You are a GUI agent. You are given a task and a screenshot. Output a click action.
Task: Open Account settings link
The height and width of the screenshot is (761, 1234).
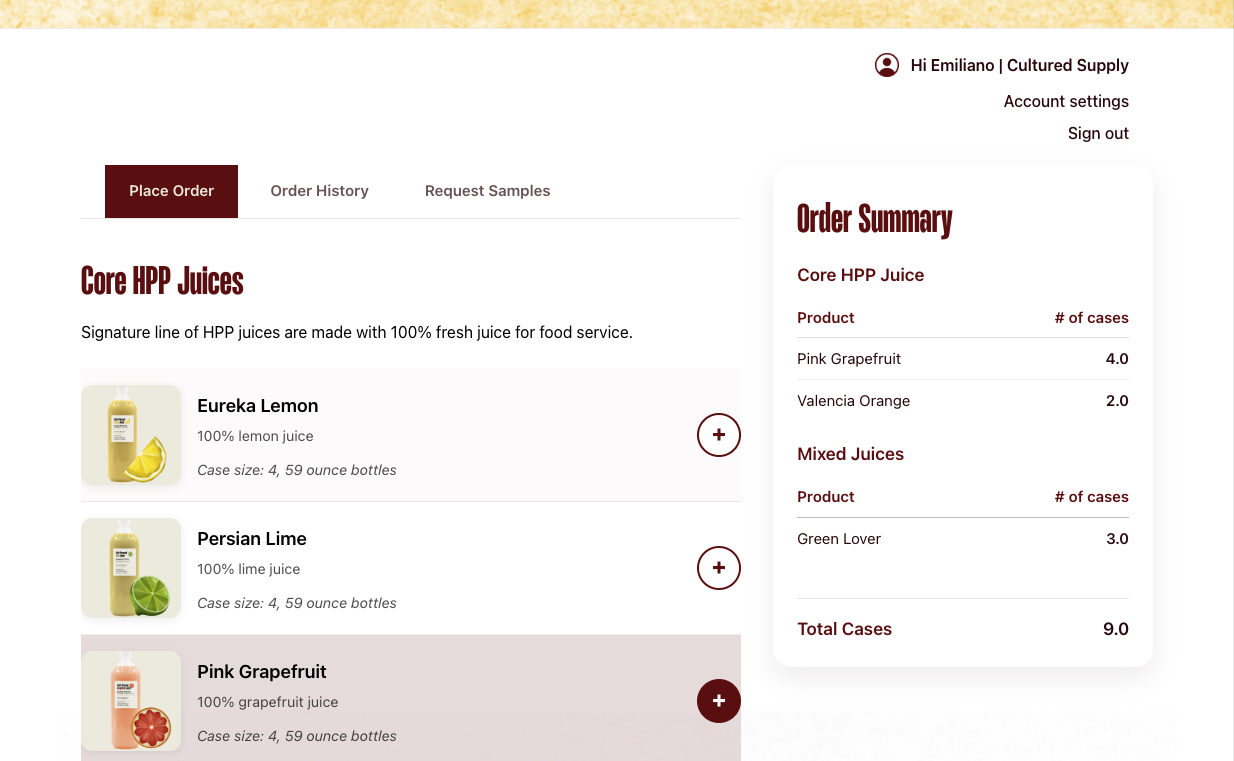click(1066, 101)
